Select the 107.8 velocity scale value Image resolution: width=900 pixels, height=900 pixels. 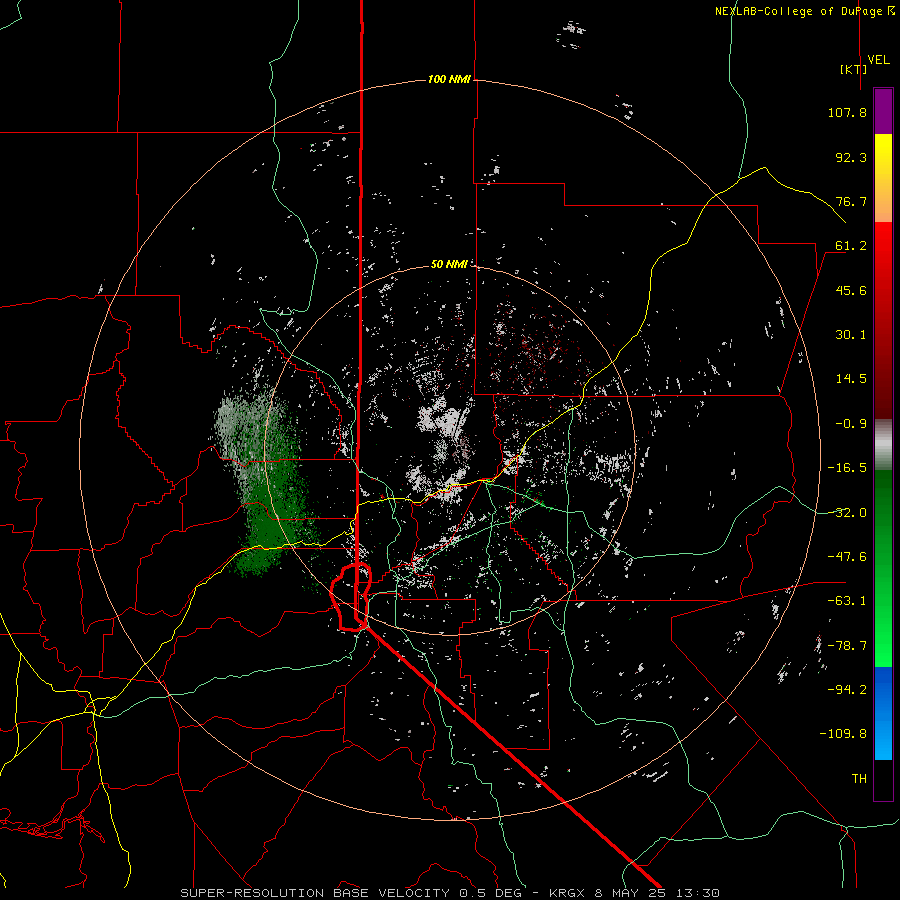847,112
